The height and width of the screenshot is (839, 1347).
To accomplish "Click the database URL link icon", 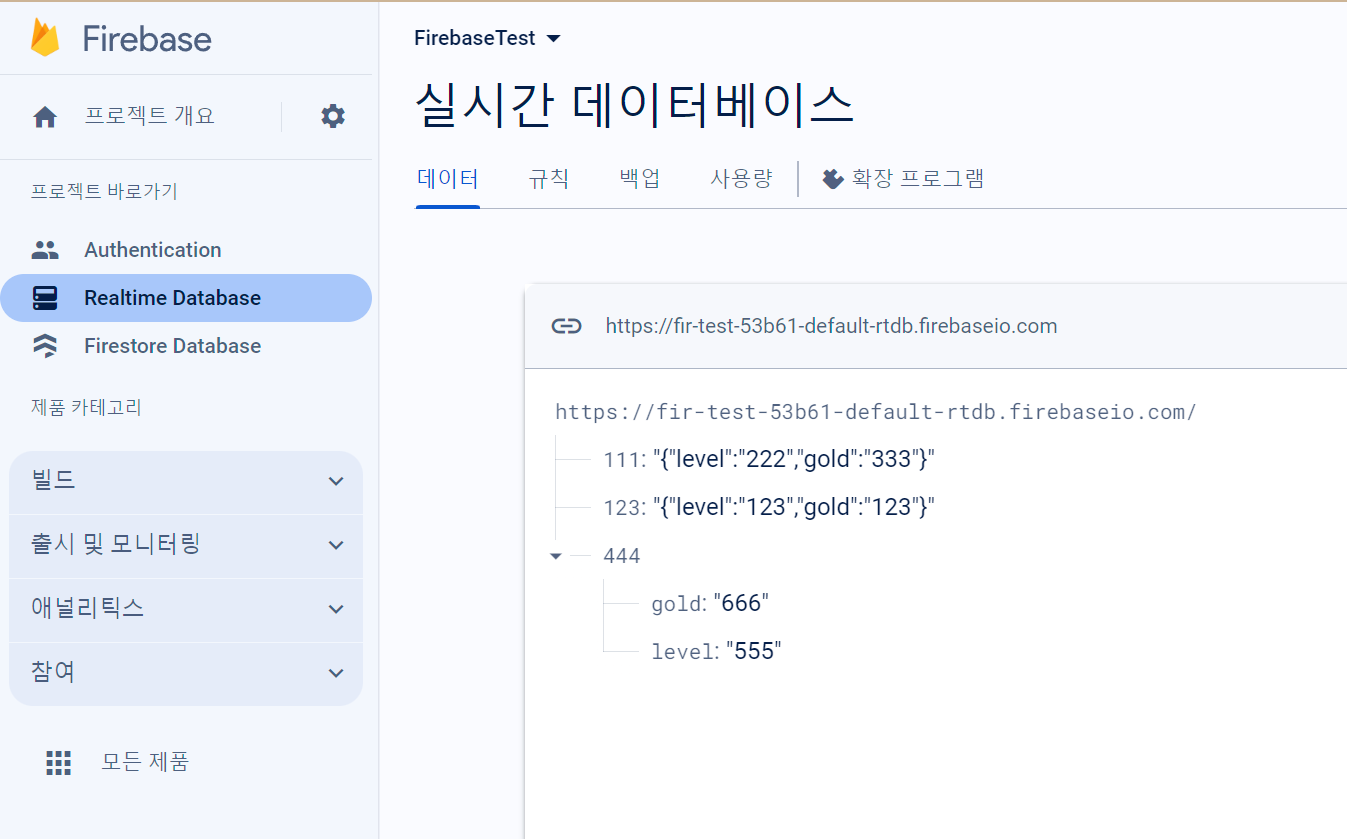I will tap(566, 326).
